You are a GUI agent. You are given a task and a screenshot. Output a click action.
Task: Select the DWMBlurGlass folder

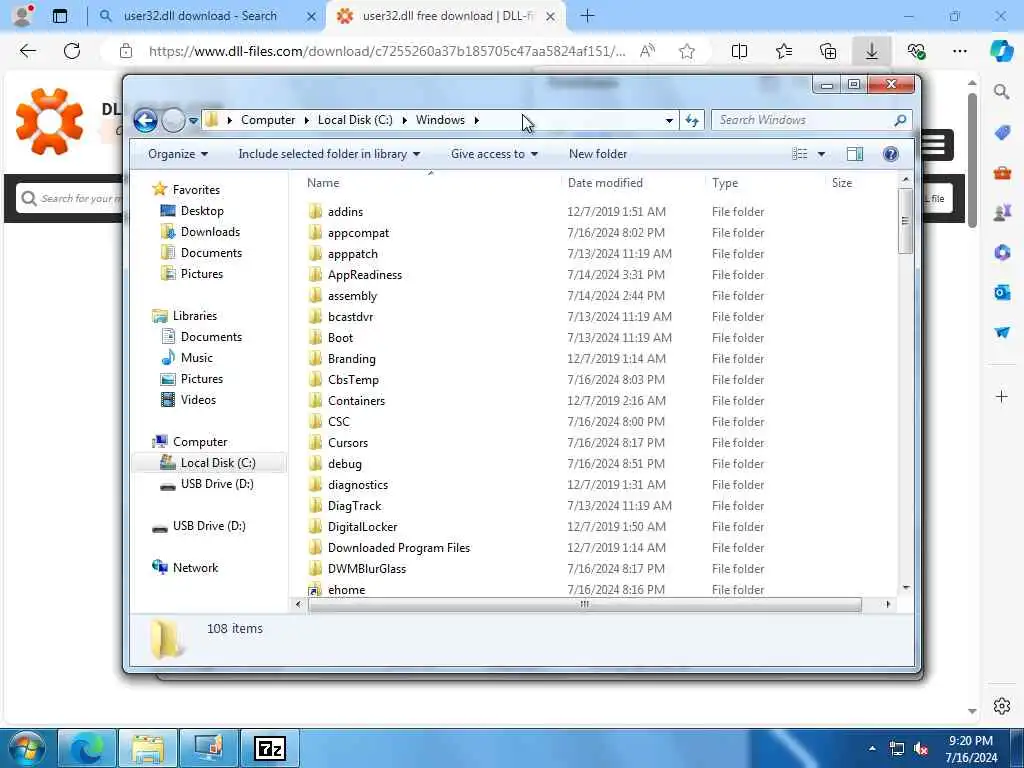click(366, 568)
